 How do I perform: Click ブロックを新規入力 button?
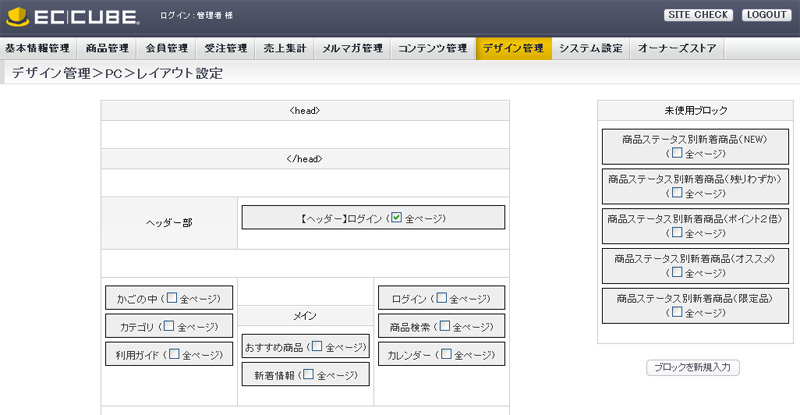693,368
